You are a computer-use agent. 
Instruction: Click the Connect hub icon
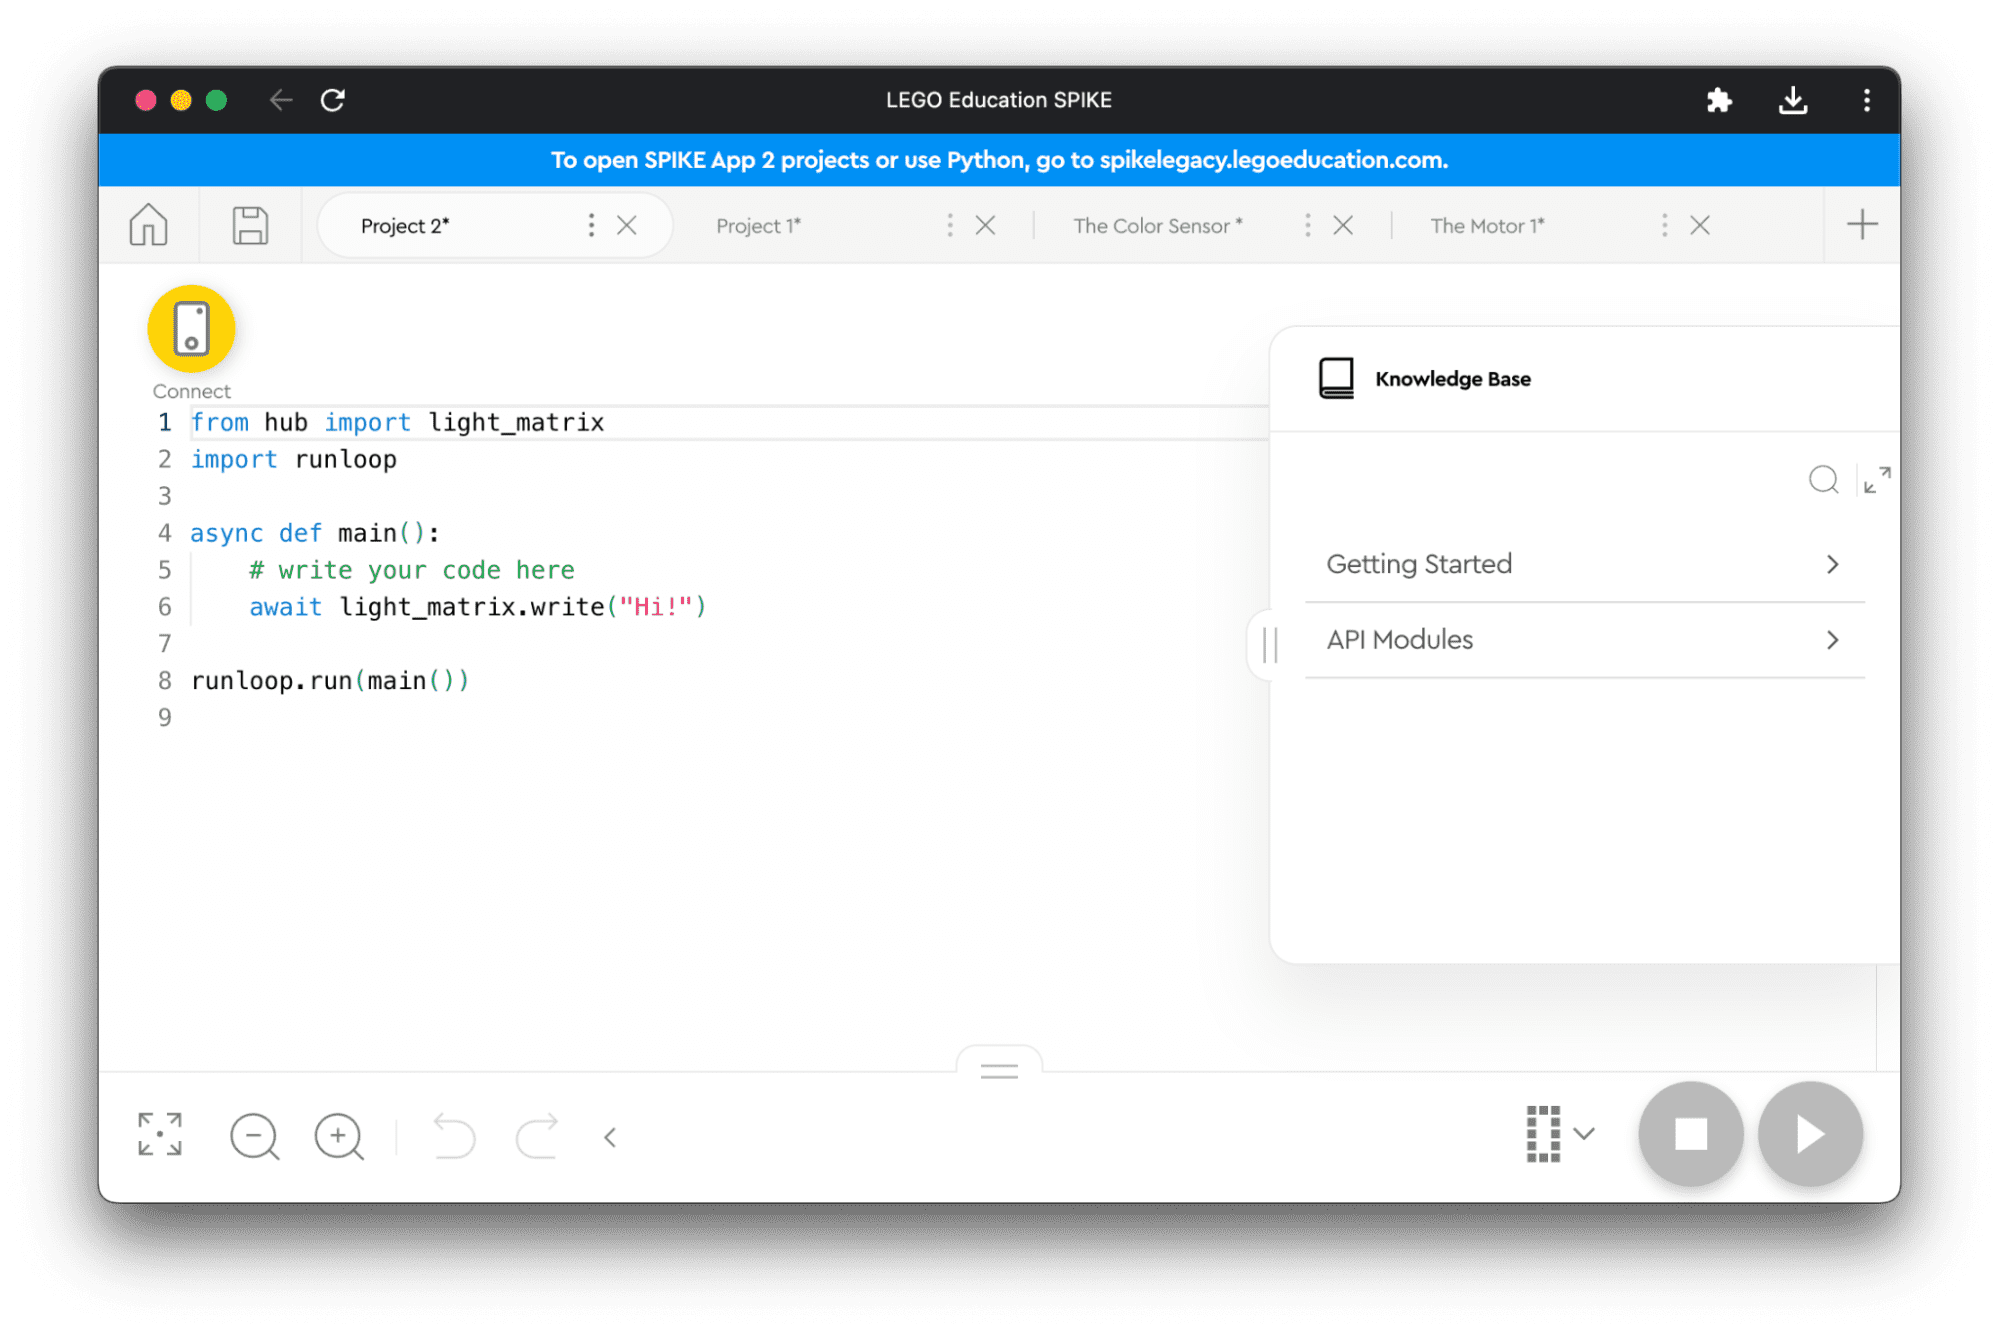coord(192,329)
